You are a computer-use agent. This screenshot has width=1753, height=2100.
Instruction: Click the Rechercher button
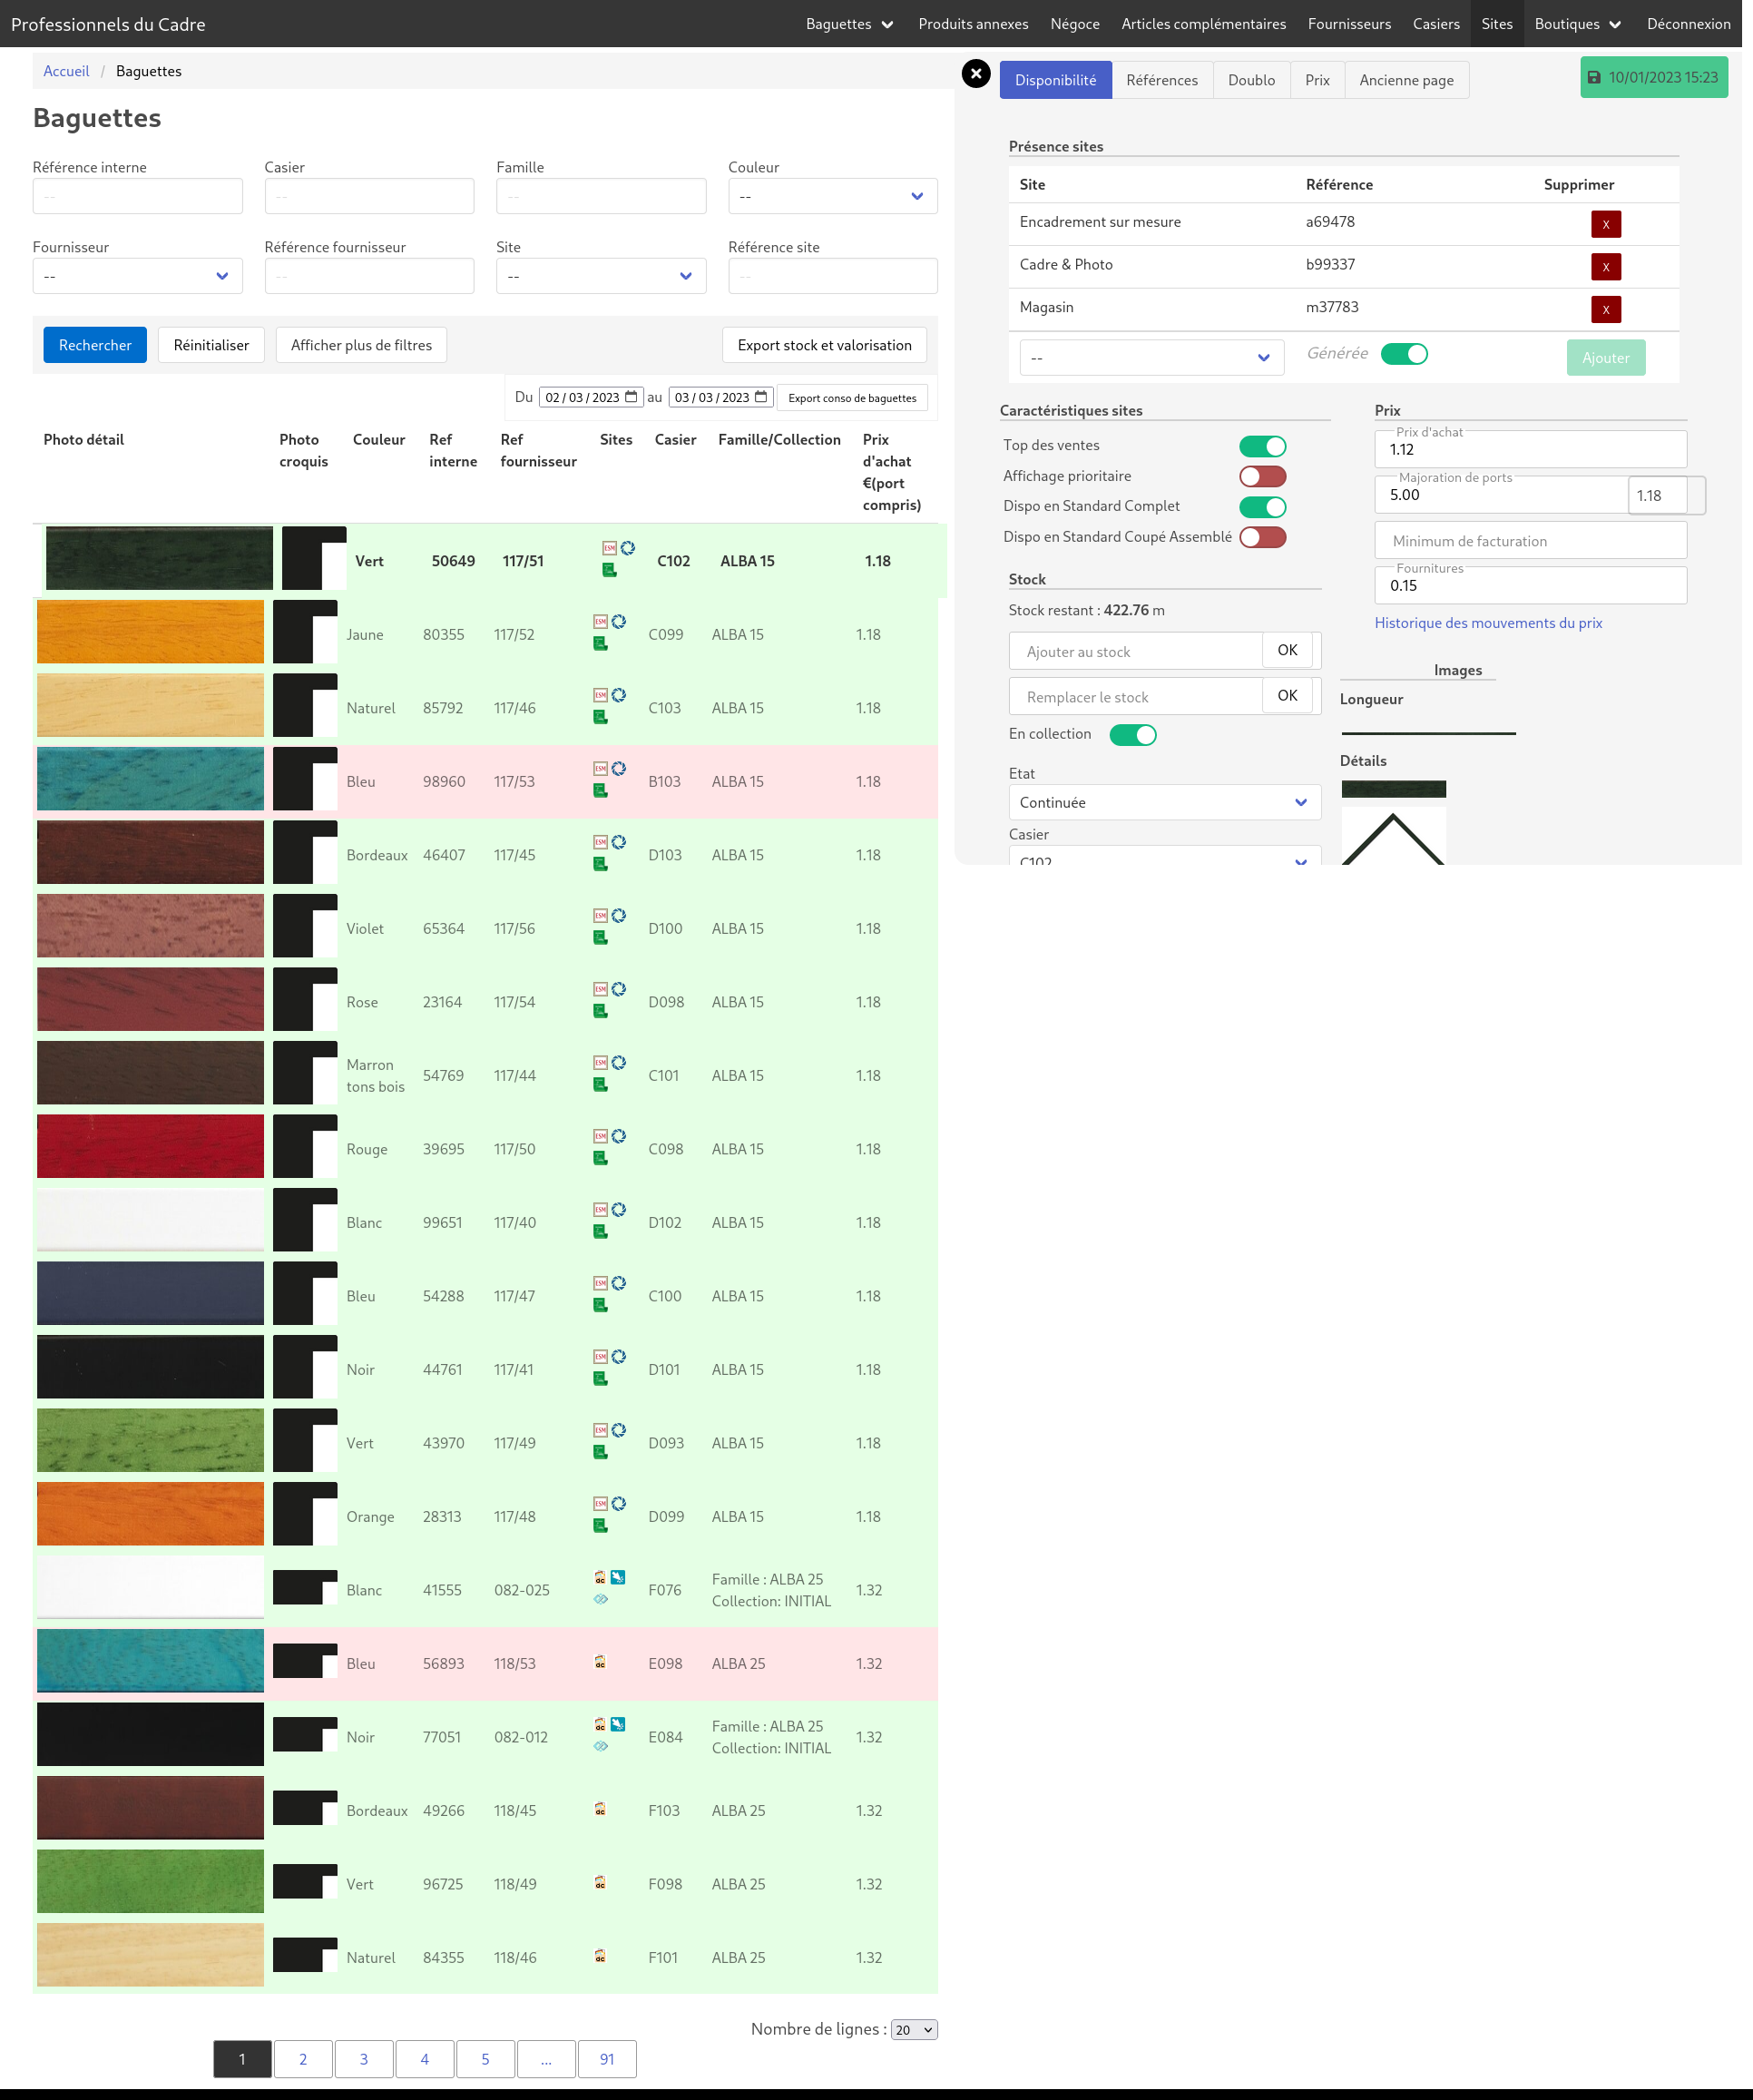pos(95,345)
